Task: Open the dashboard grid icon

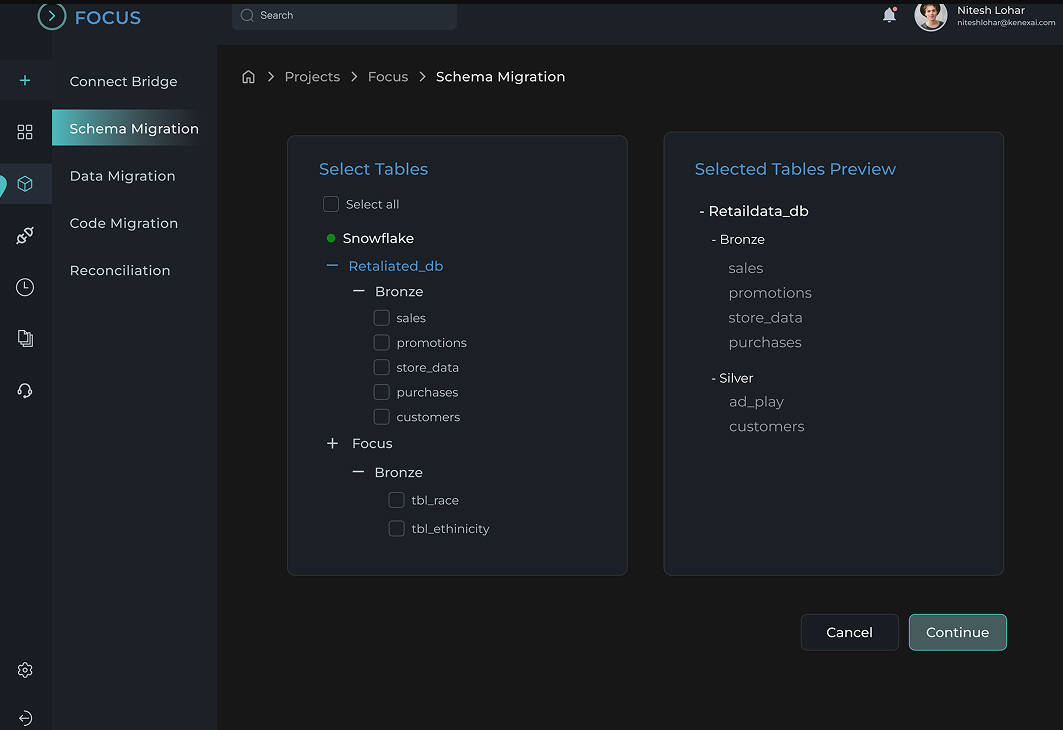Action: coord(25,131)
